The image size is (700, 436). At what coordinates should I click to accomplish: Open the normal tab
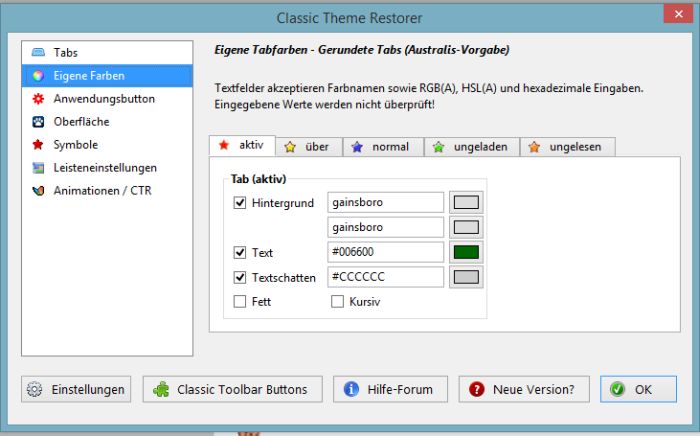pos(383,147)
